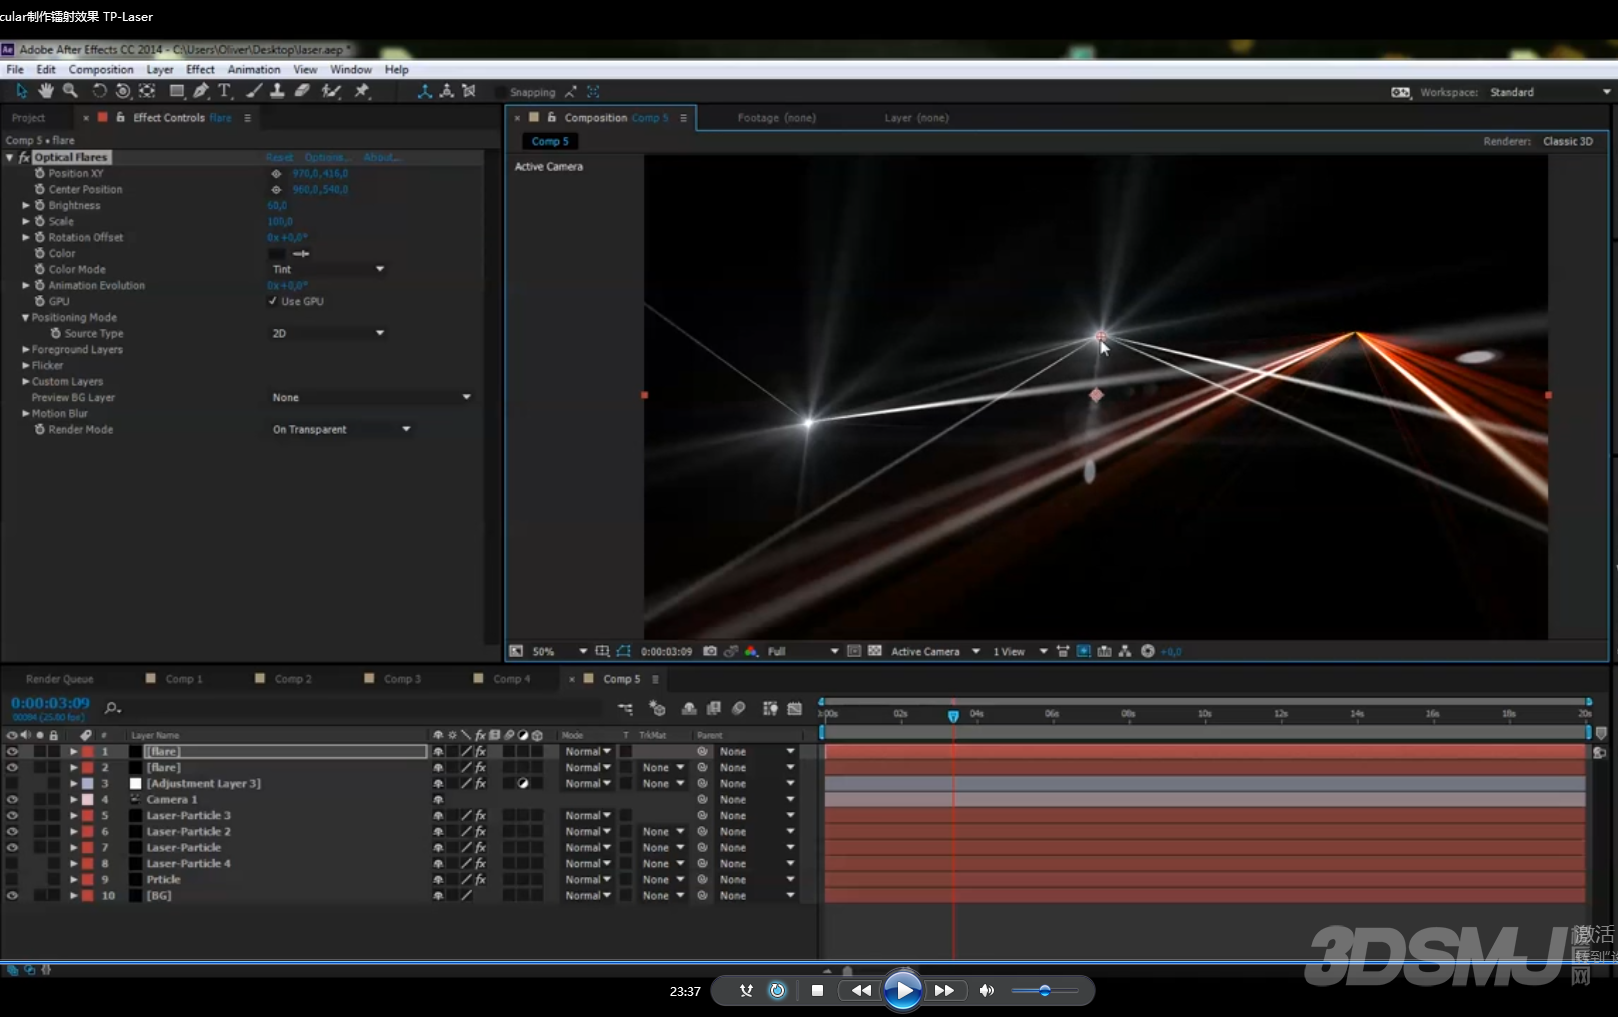Expand the Foreground Layers property group

point(26,350)
